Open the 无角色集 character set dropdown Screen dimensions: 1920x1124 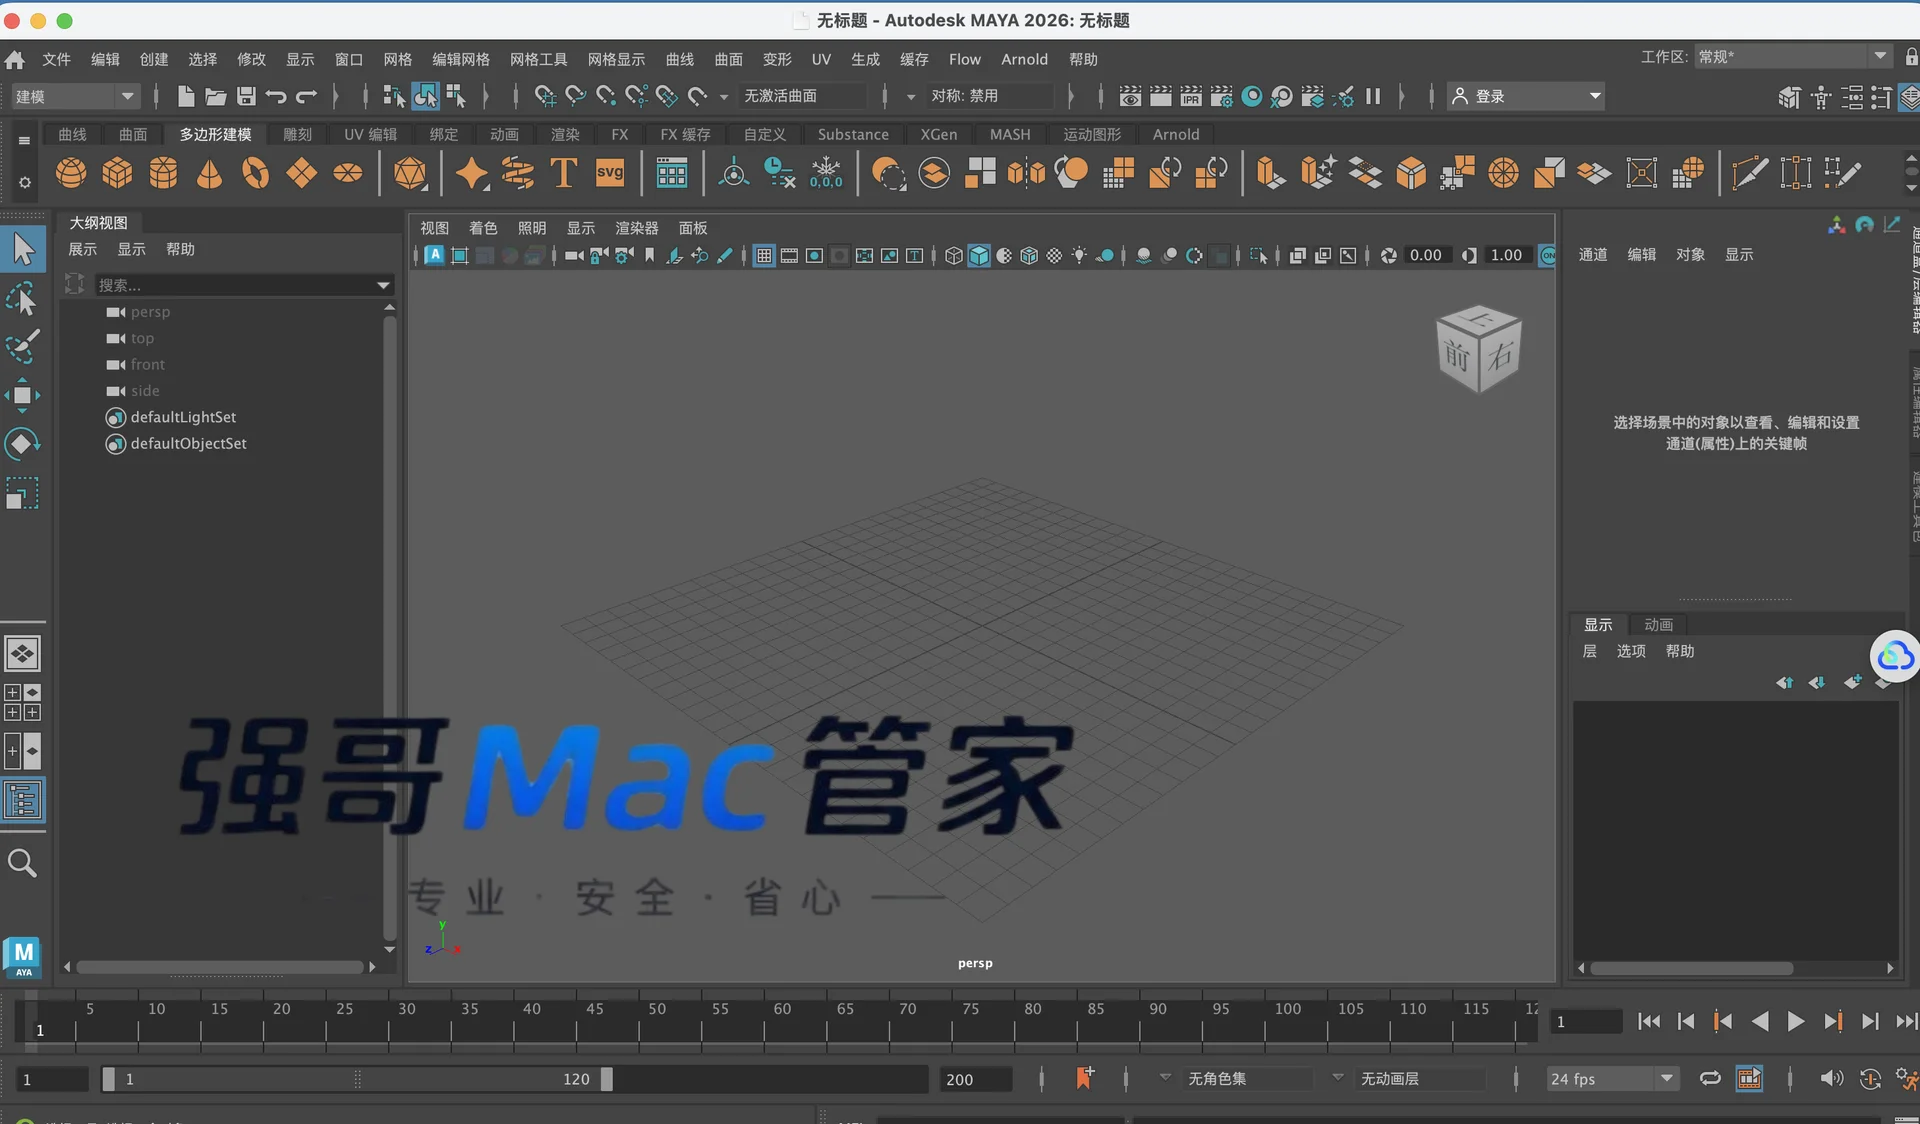[x=1165, y=1077]
